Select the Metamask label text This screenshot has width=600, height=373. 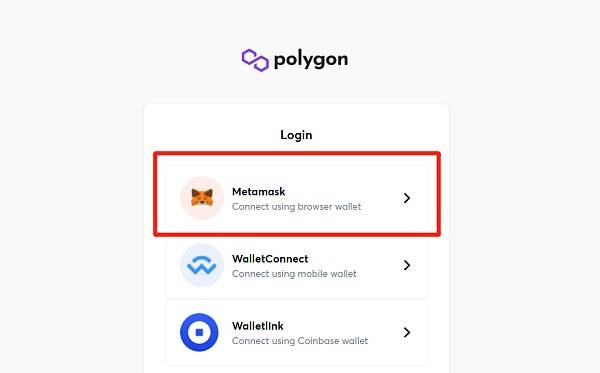point(259,191)
